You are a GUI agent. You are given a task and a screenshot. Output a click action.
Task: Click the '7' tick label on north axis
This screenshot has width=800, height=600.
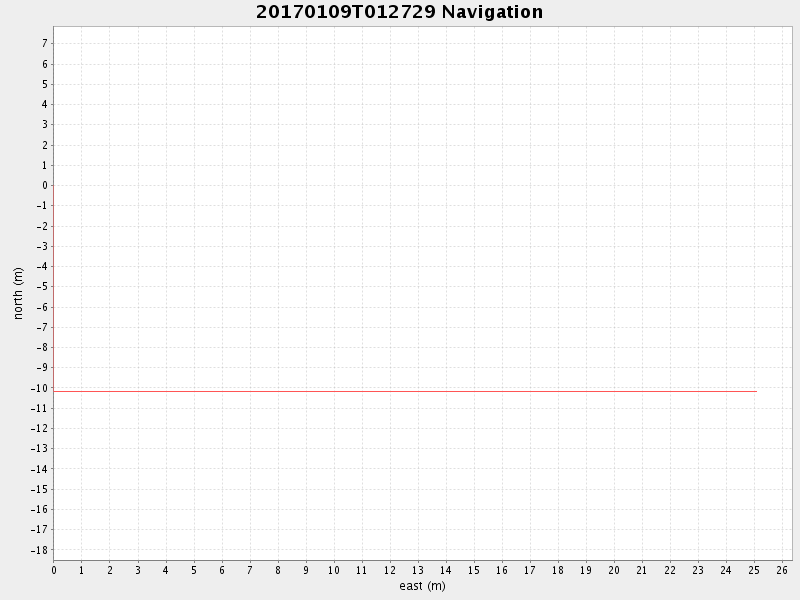(45, 43)
